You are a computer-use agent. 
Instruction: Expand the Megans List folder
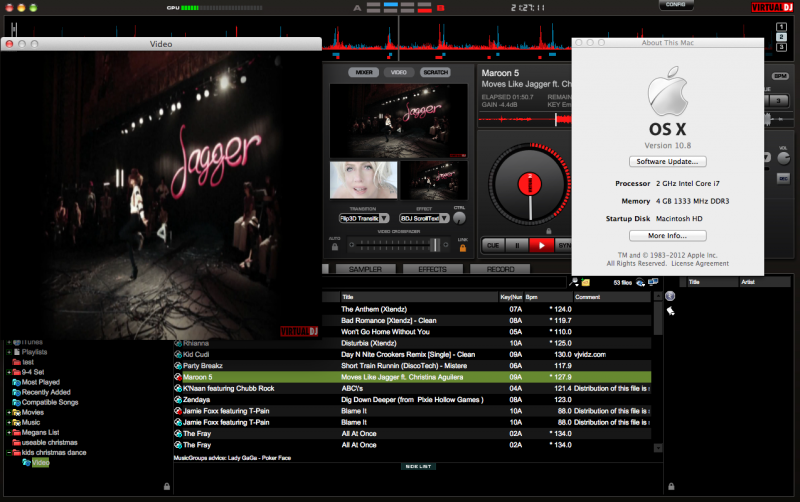point(9,433)
